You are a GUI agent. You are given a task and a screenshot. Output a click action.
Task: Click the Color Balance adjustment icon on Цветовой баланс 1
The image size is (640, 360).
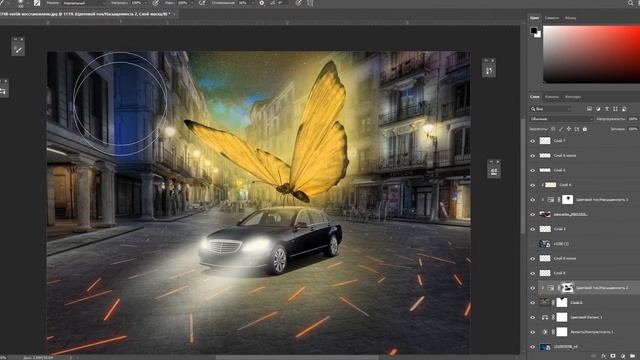(x=544, y=317)
